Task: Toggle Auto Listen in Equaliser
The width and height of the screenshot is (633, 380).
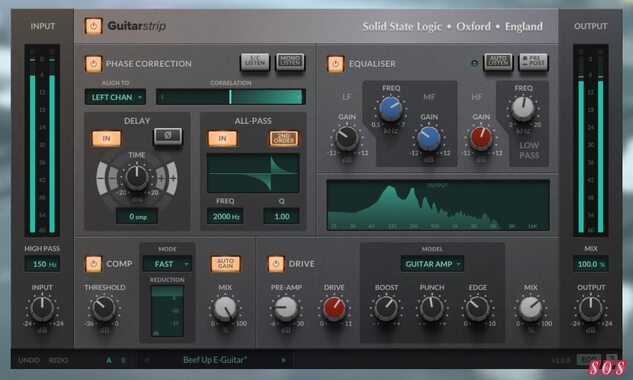Action: [498, 62]
